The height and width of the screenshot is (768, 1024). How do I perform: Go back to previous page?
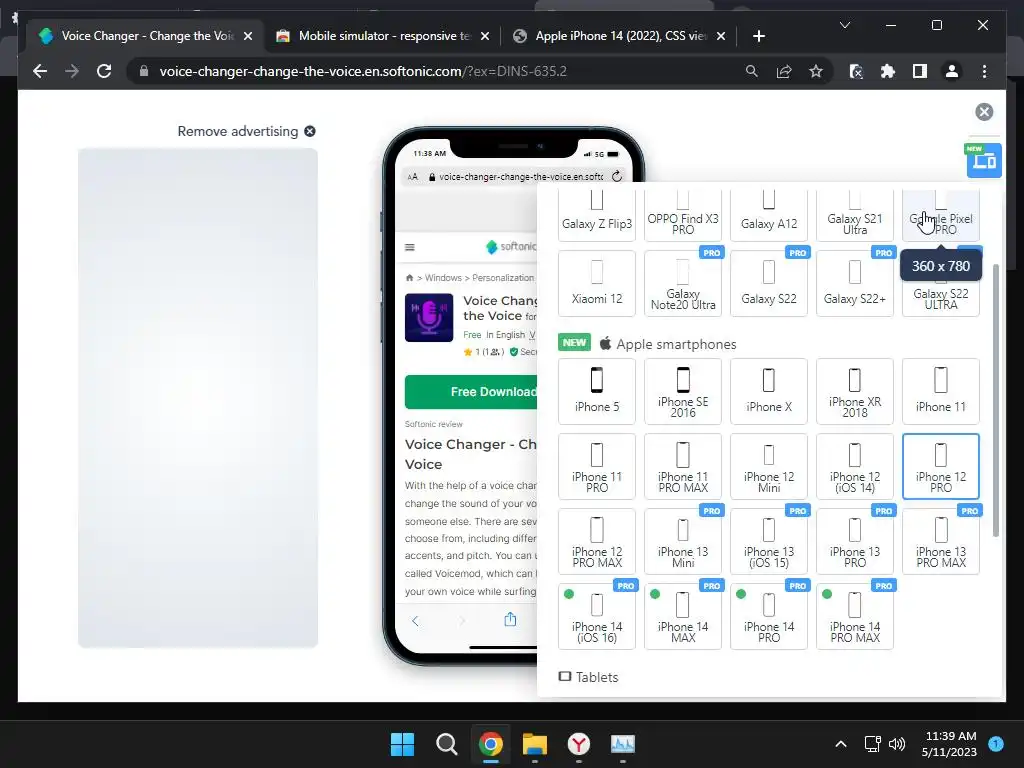tap(40, 71)
